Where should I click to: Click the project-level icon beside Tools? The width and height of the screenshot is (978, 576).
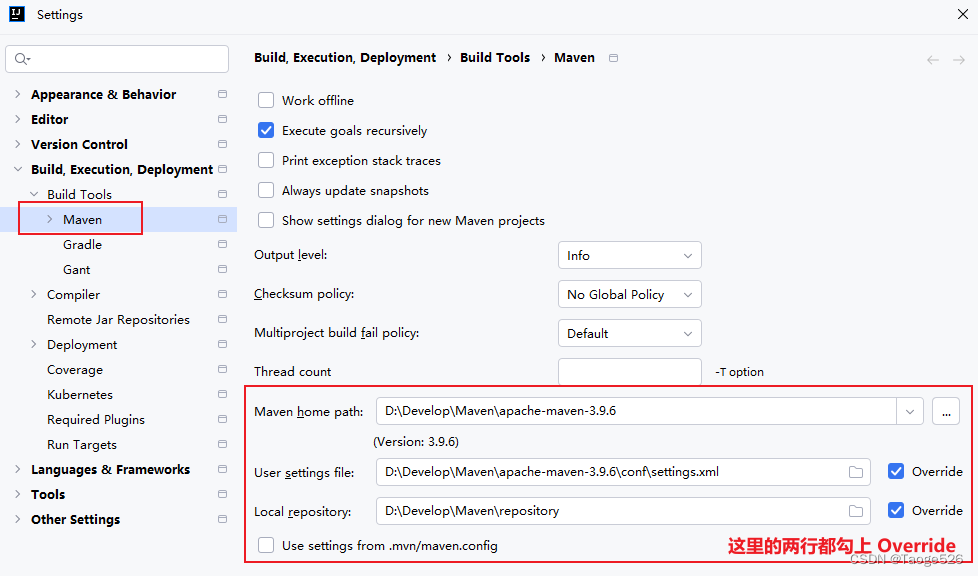point(222,494)
